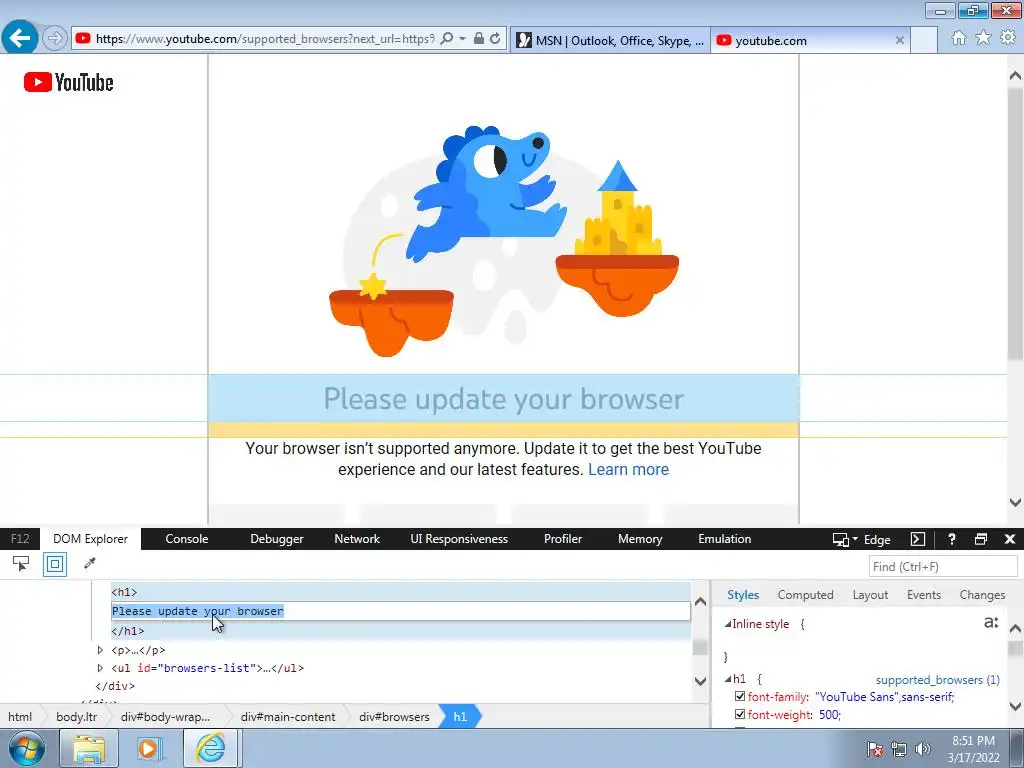Open the Changes pane tab
Viewport: 1024px width, 768px height.
(982, 595)
